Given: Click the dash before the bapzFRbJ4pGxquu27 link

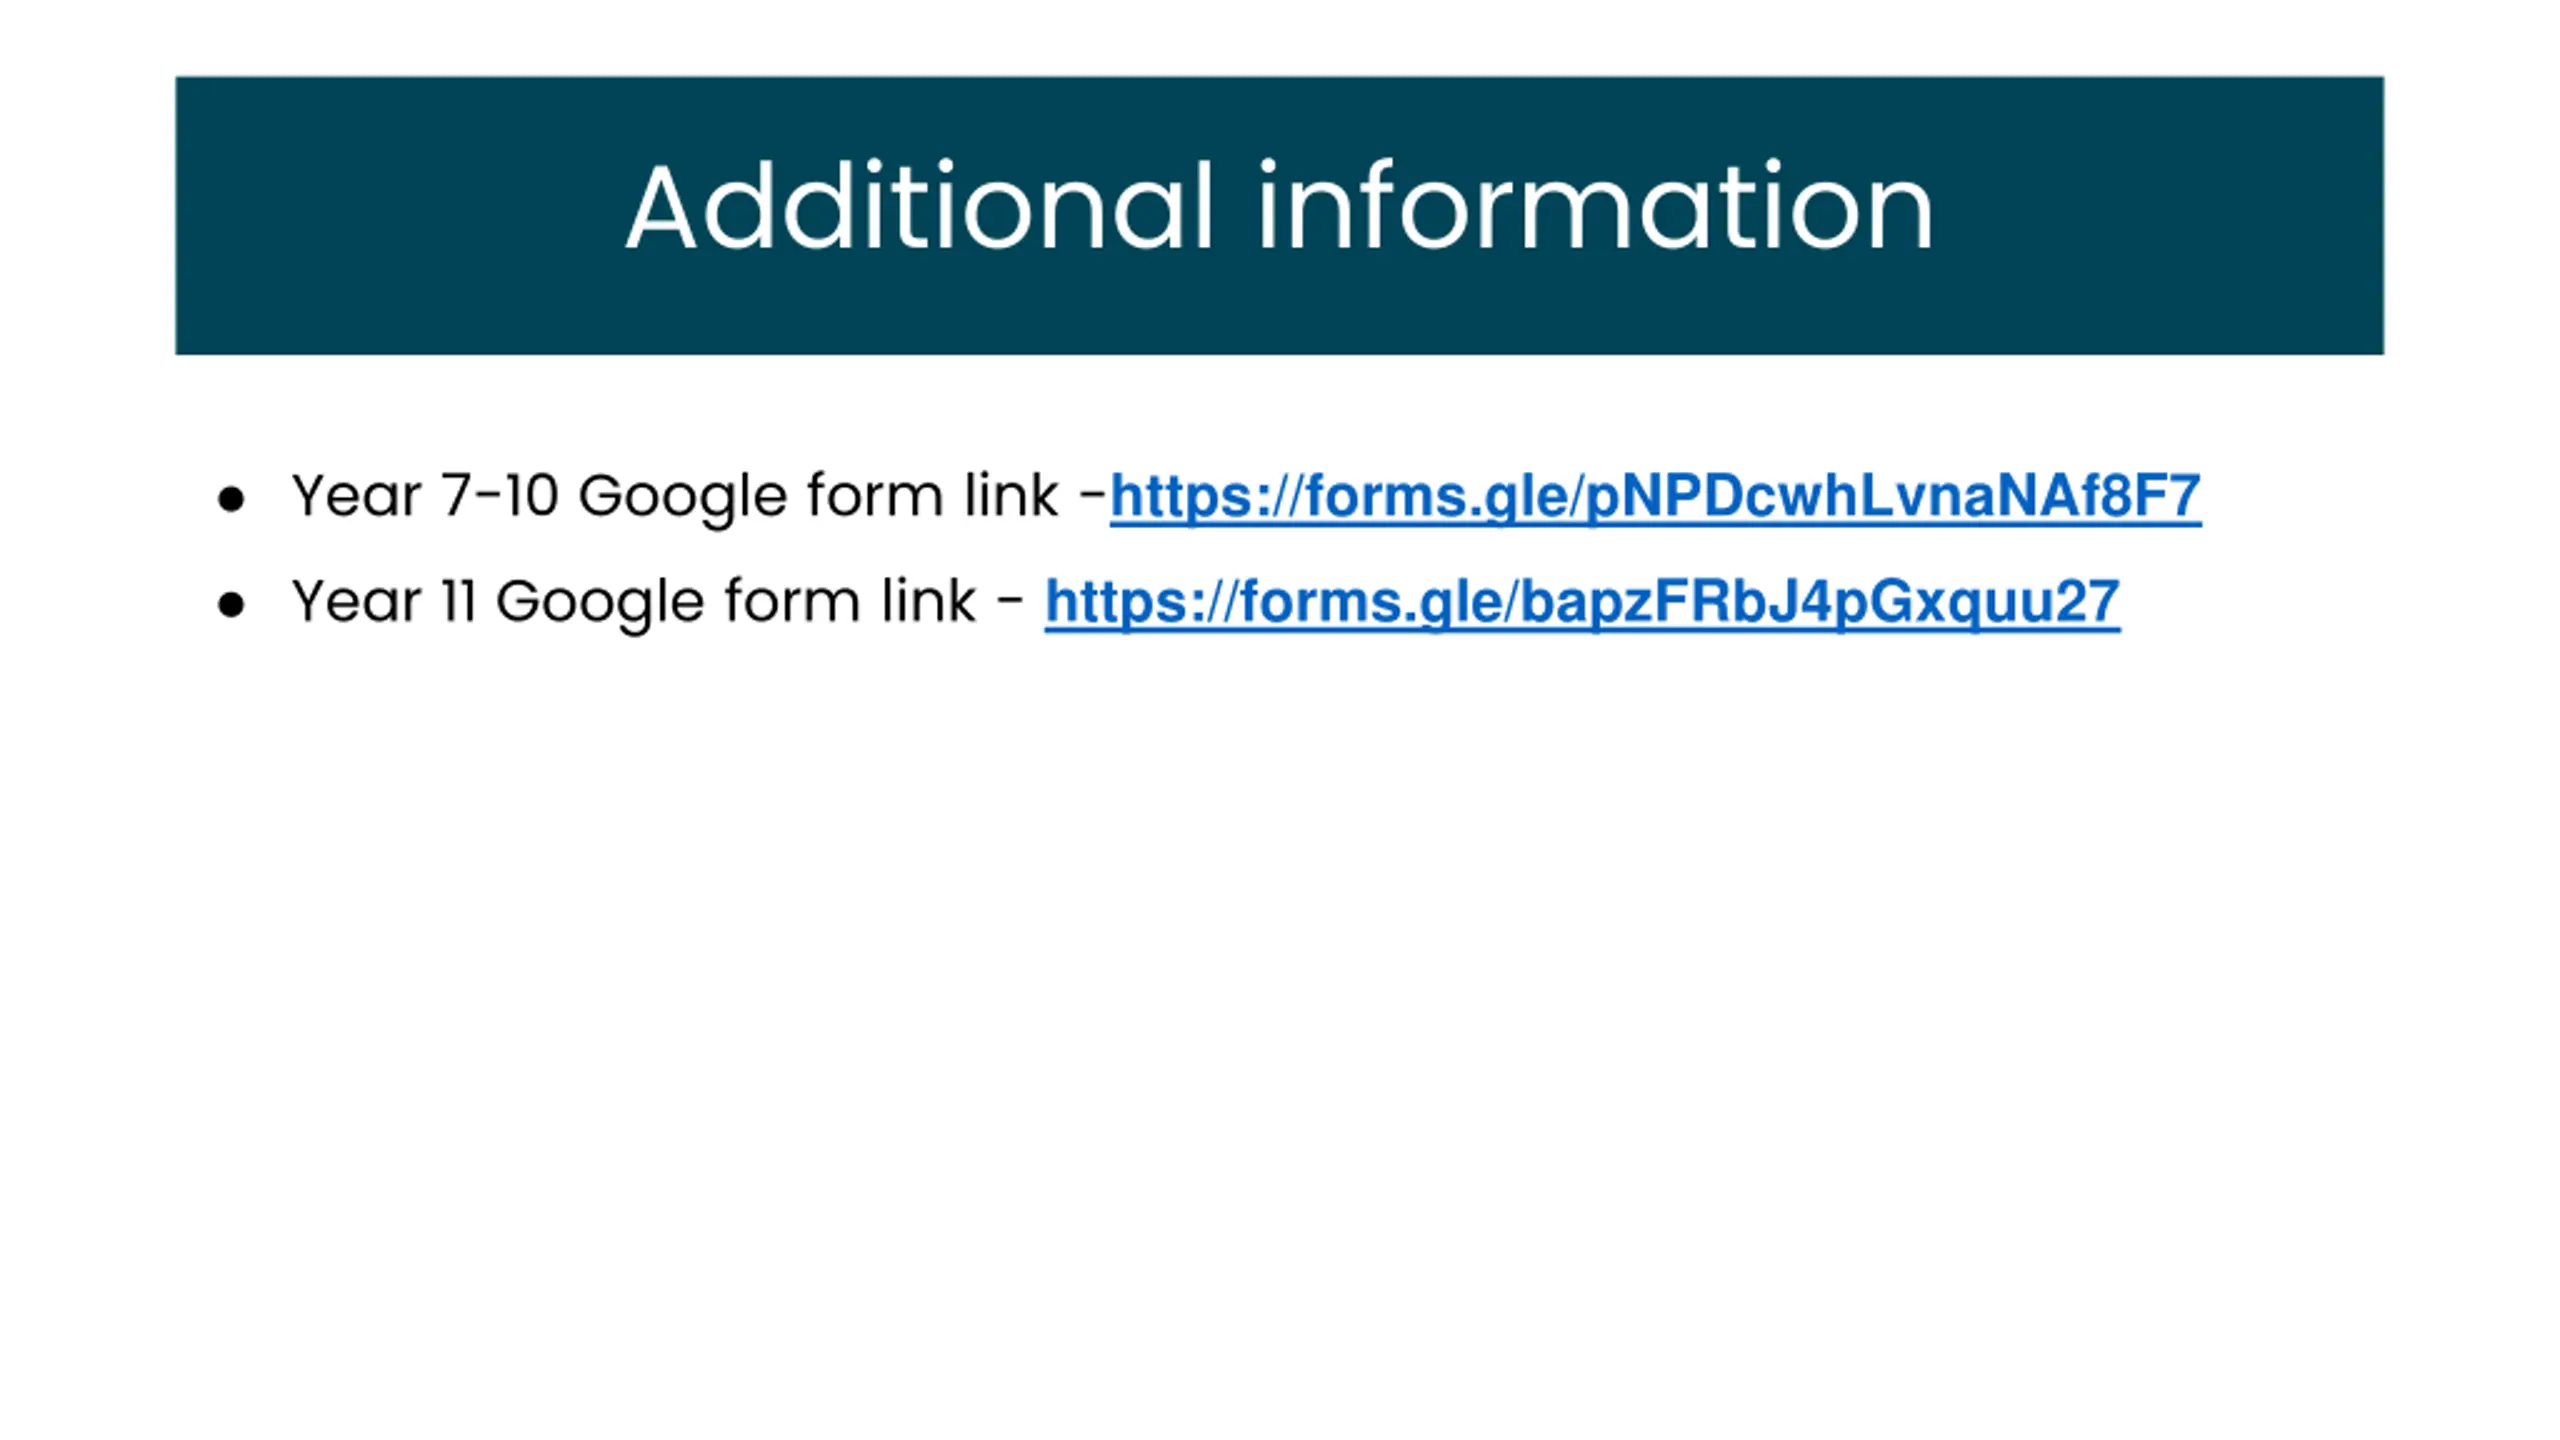Looking at the screenshot, I should pyautogui.click(x=1010, y=600).
